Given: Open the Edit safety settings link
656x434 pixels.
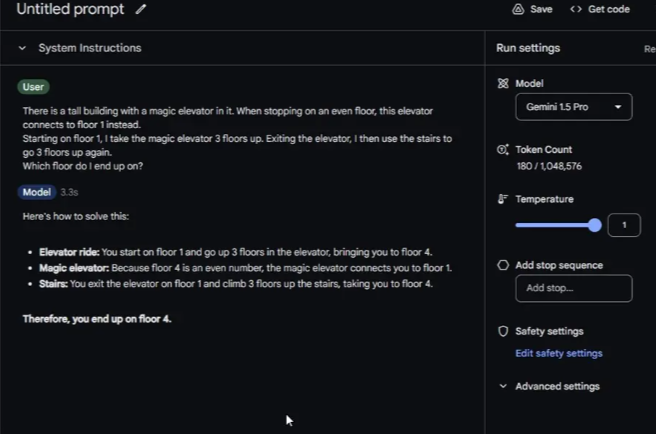Looking at the screenshot, I should tap(558, 353).
